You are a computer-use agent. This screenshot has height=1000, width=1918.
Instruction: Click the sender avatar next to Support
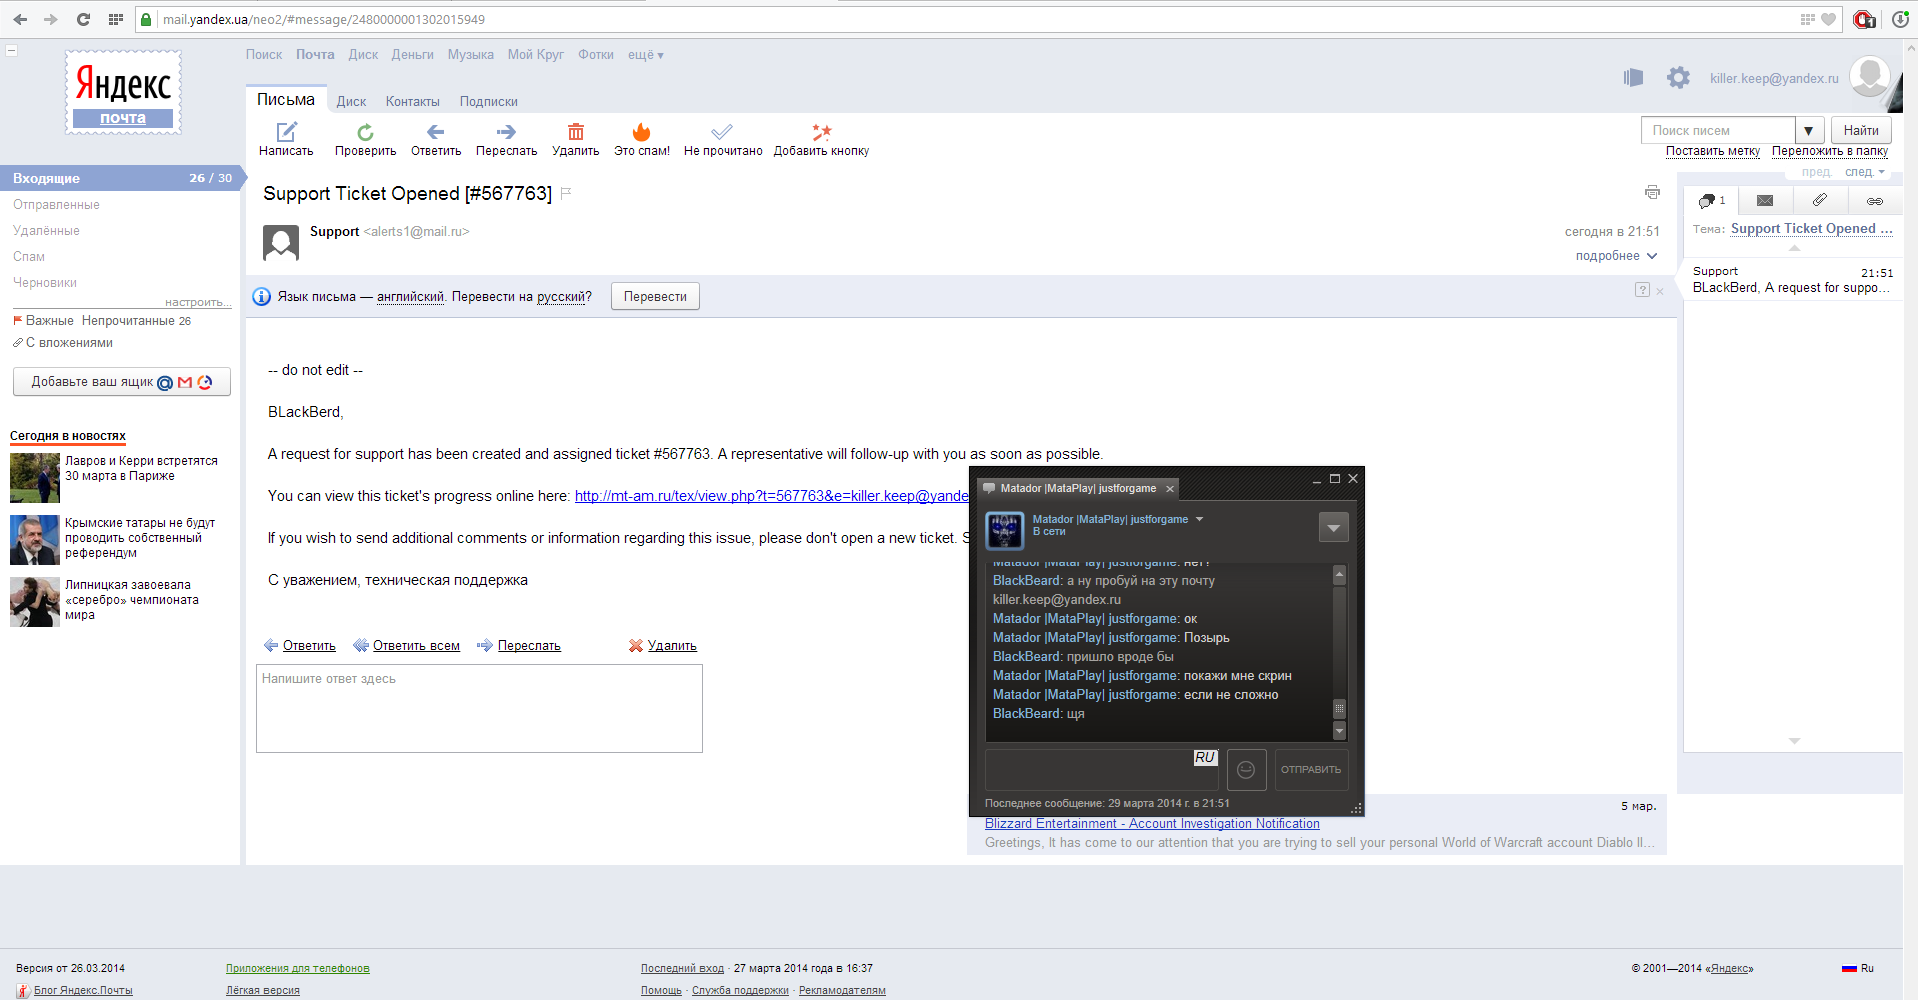coord(281,242)
